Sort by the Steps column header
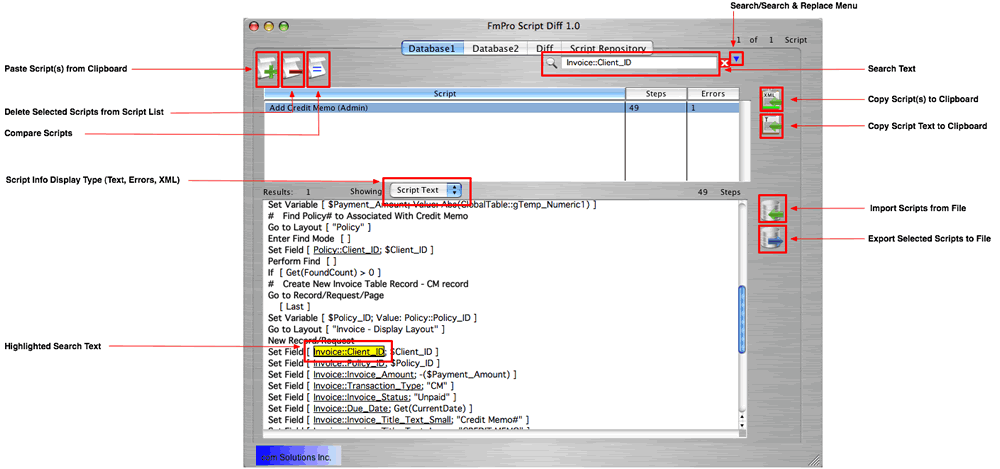Image resolution: width=1000 pixels, height=469 pixels. 656,94
